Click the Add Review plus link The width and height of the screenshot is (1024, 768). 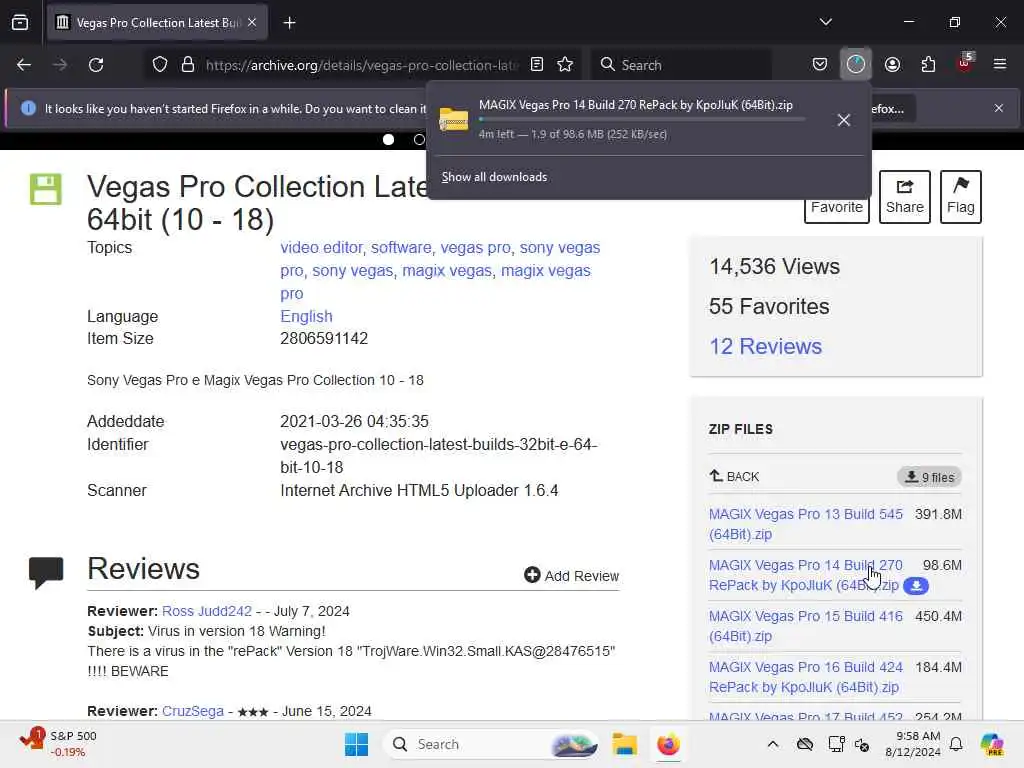pos(571,575)
